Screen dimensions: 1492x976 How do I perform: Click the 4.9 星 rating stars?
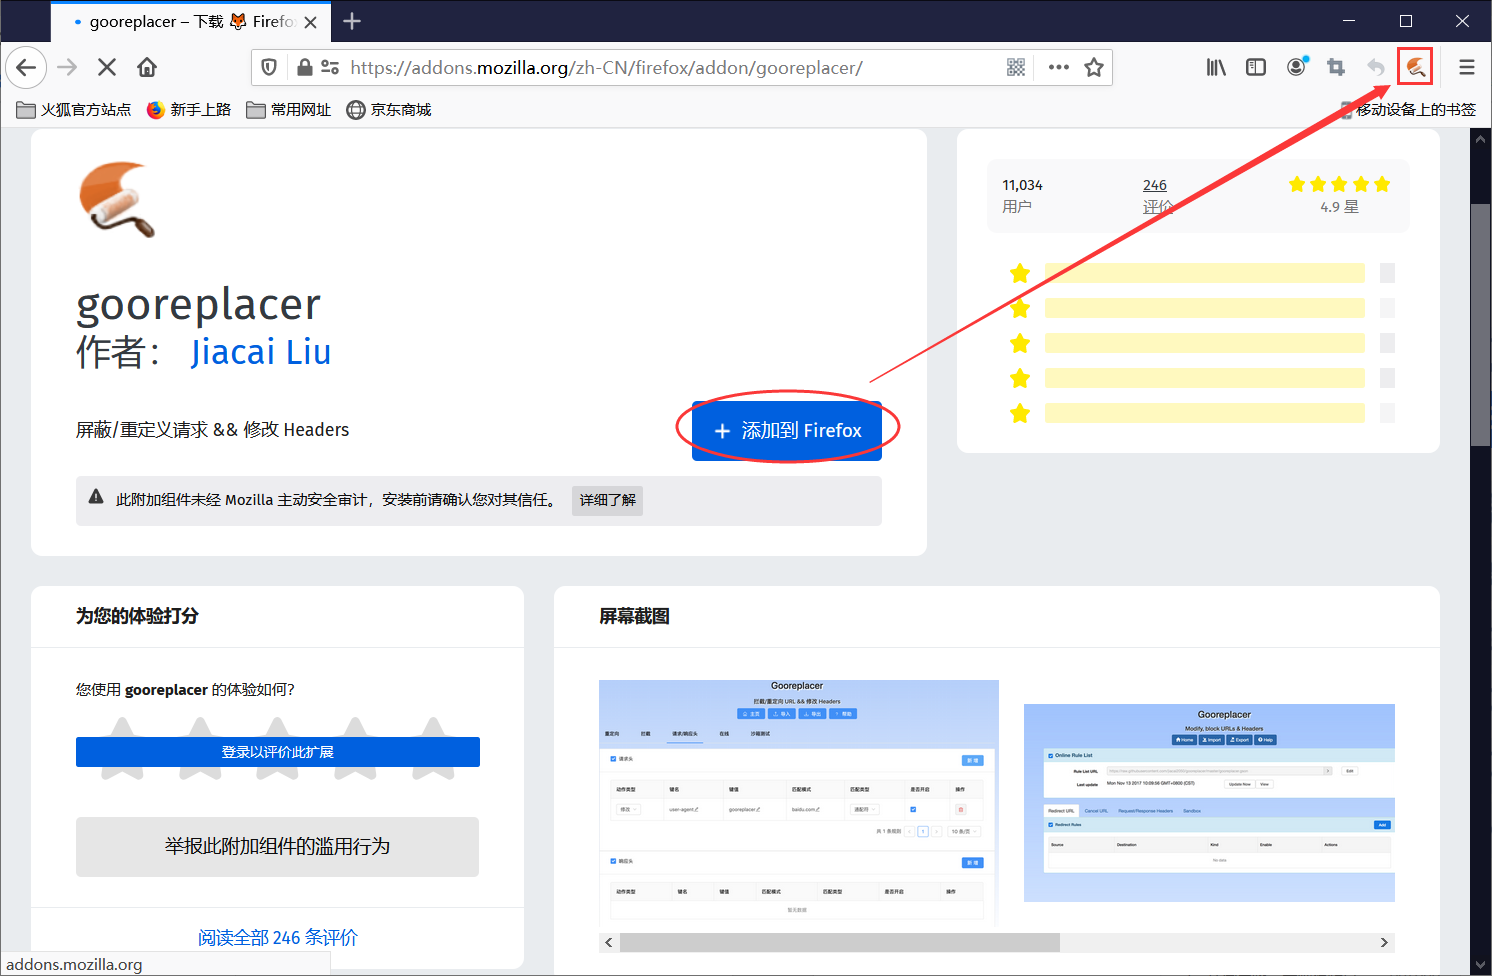1339,184
